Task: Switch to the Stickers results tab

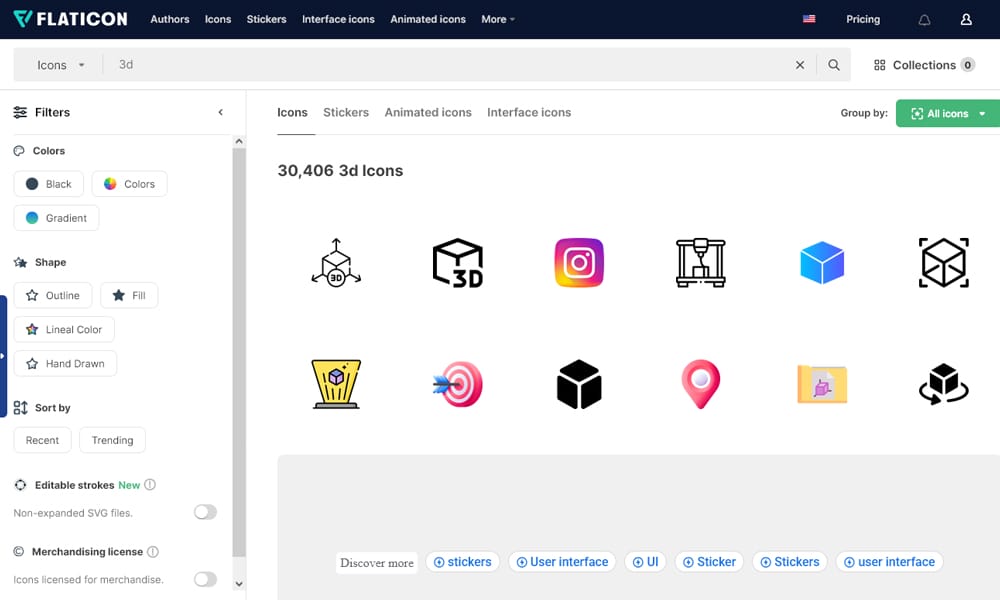Action: tap(345, 112)
